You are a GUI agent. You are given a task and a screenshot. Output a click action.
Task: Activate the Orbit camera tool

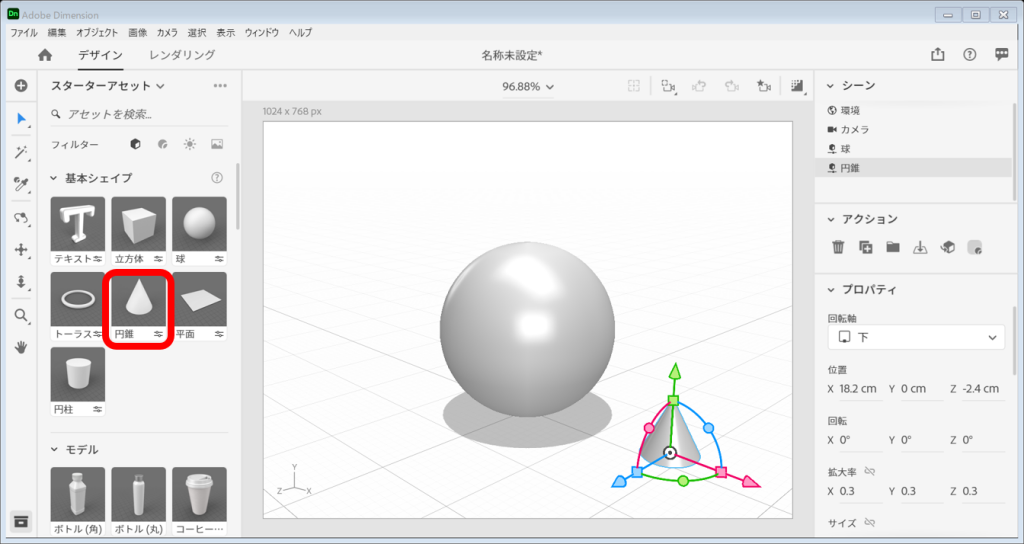click(x=20, y=217)
